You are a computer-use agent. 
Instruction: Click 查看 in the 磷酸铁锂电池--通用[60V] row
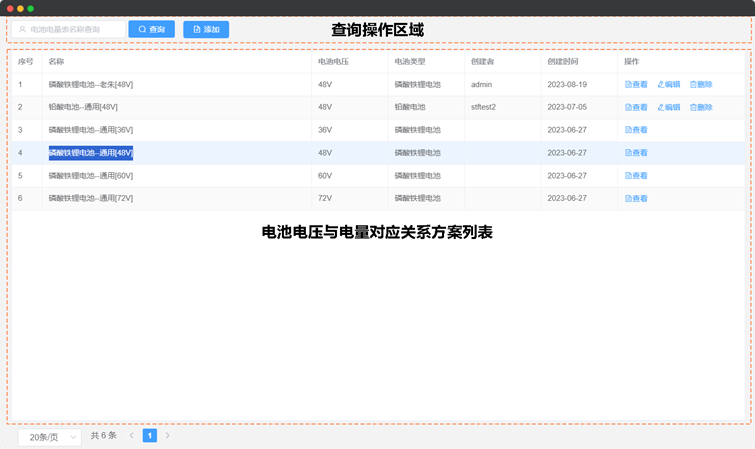(636, 176)
